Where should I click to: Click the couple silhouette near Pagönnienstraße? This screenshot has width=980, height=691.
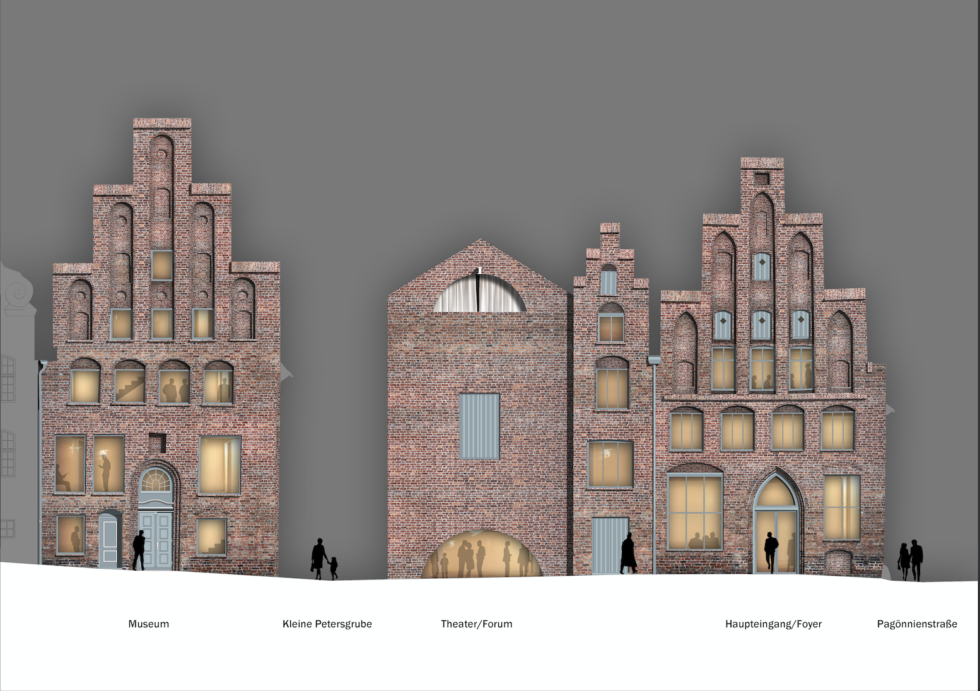[x=910, y=560]
